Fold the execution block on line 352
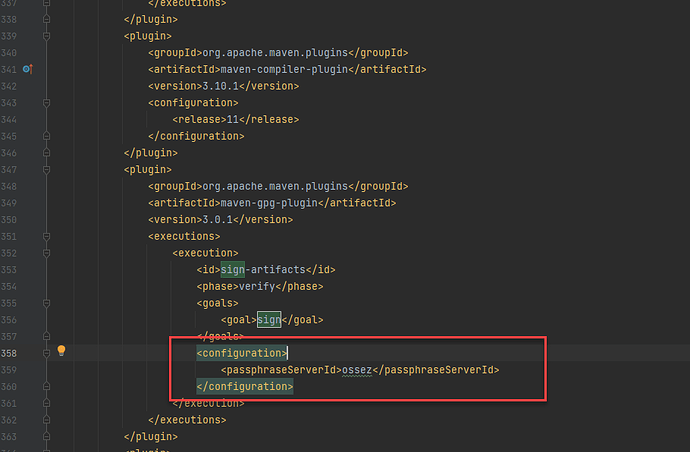Image resolution: width=690 pixels, height=452 pixels. click(x=46, y=253)
